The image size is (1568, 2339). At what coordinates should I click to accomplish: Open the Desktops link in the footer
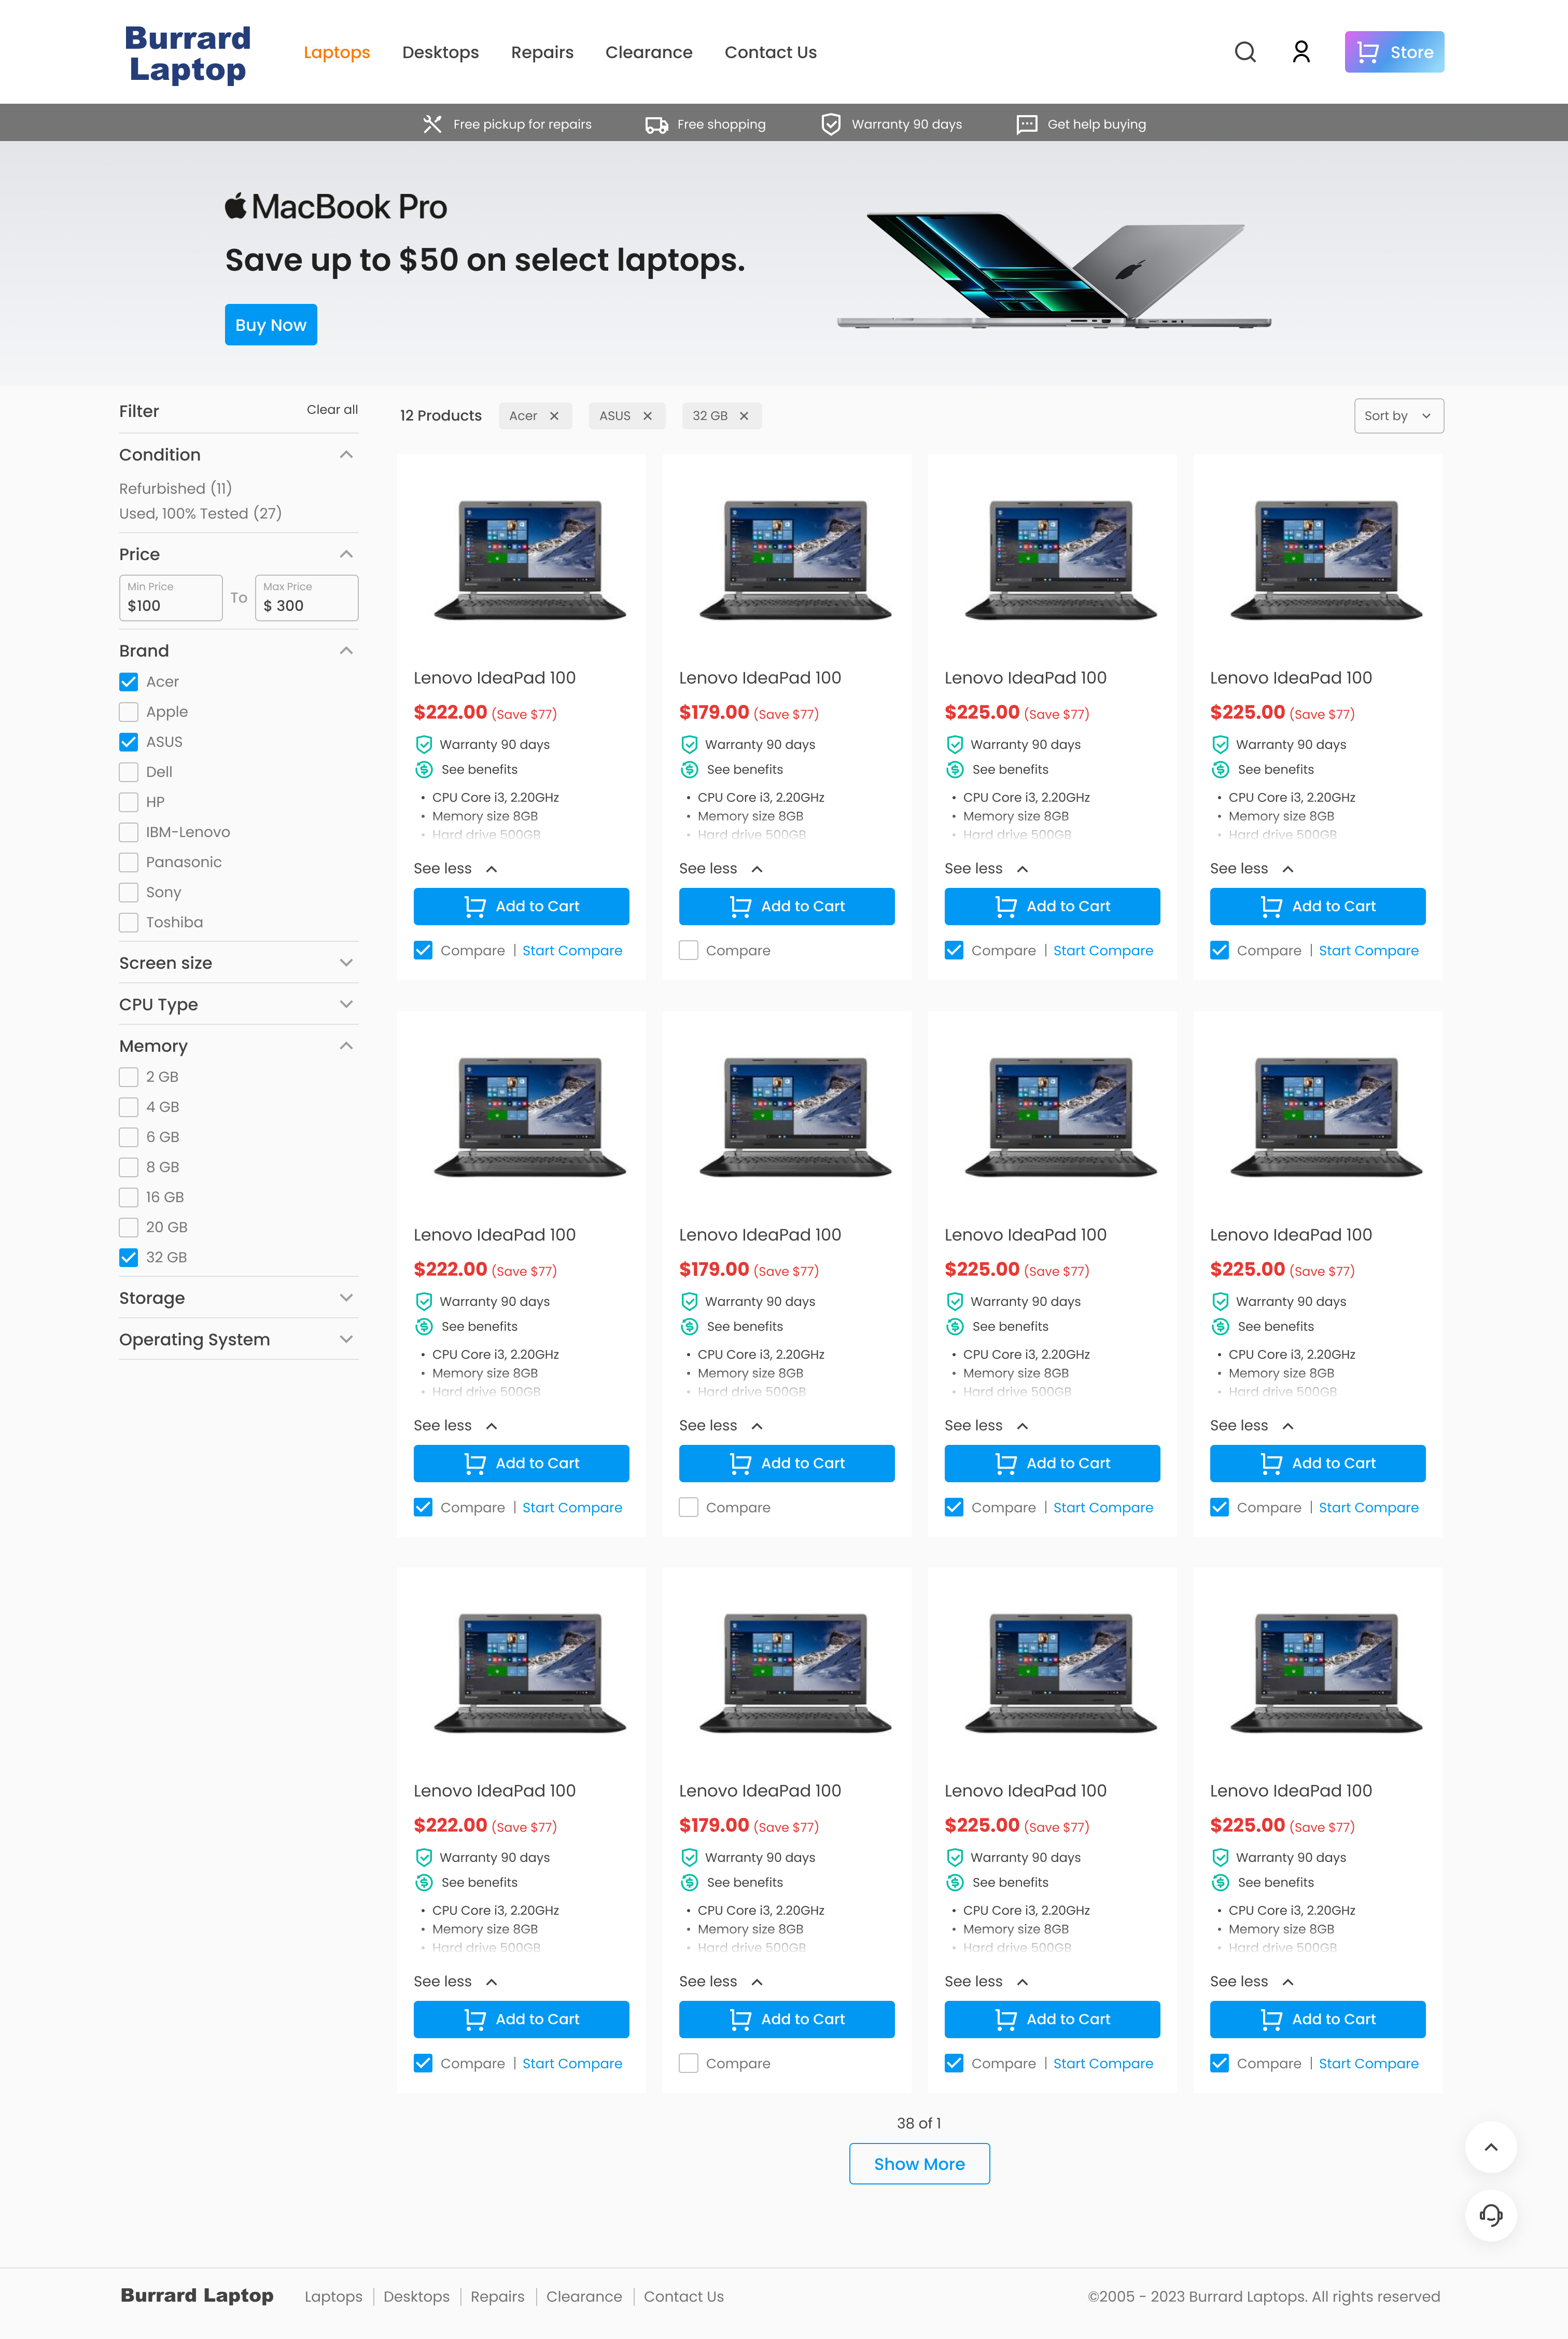click(416, 2296)
